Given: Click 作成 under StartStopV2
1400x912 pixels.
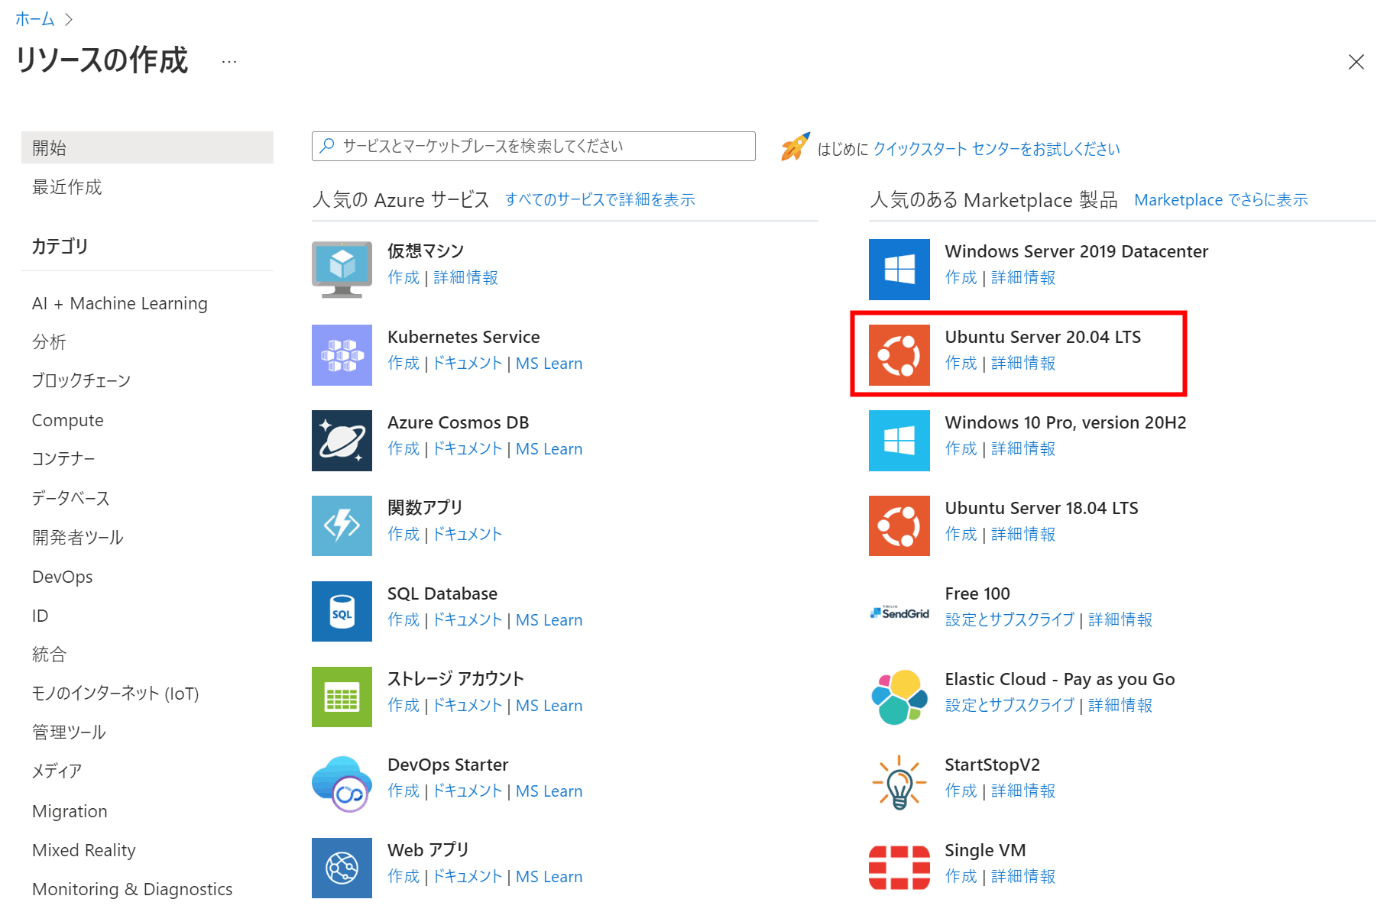Looking at the screenshot, I should pyautogui.click(x=961, y=791).
